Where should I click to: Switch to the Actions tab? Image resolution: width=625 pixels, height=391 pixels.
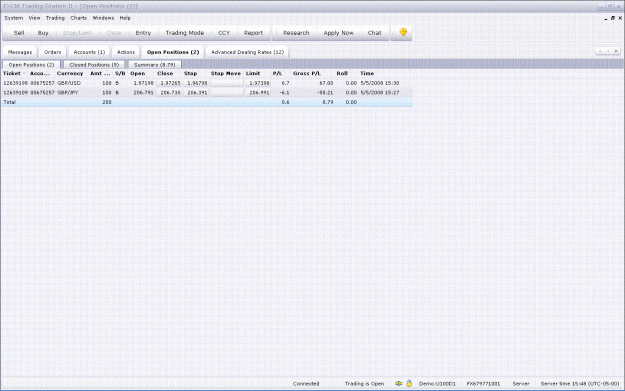(x=126, y=52)
